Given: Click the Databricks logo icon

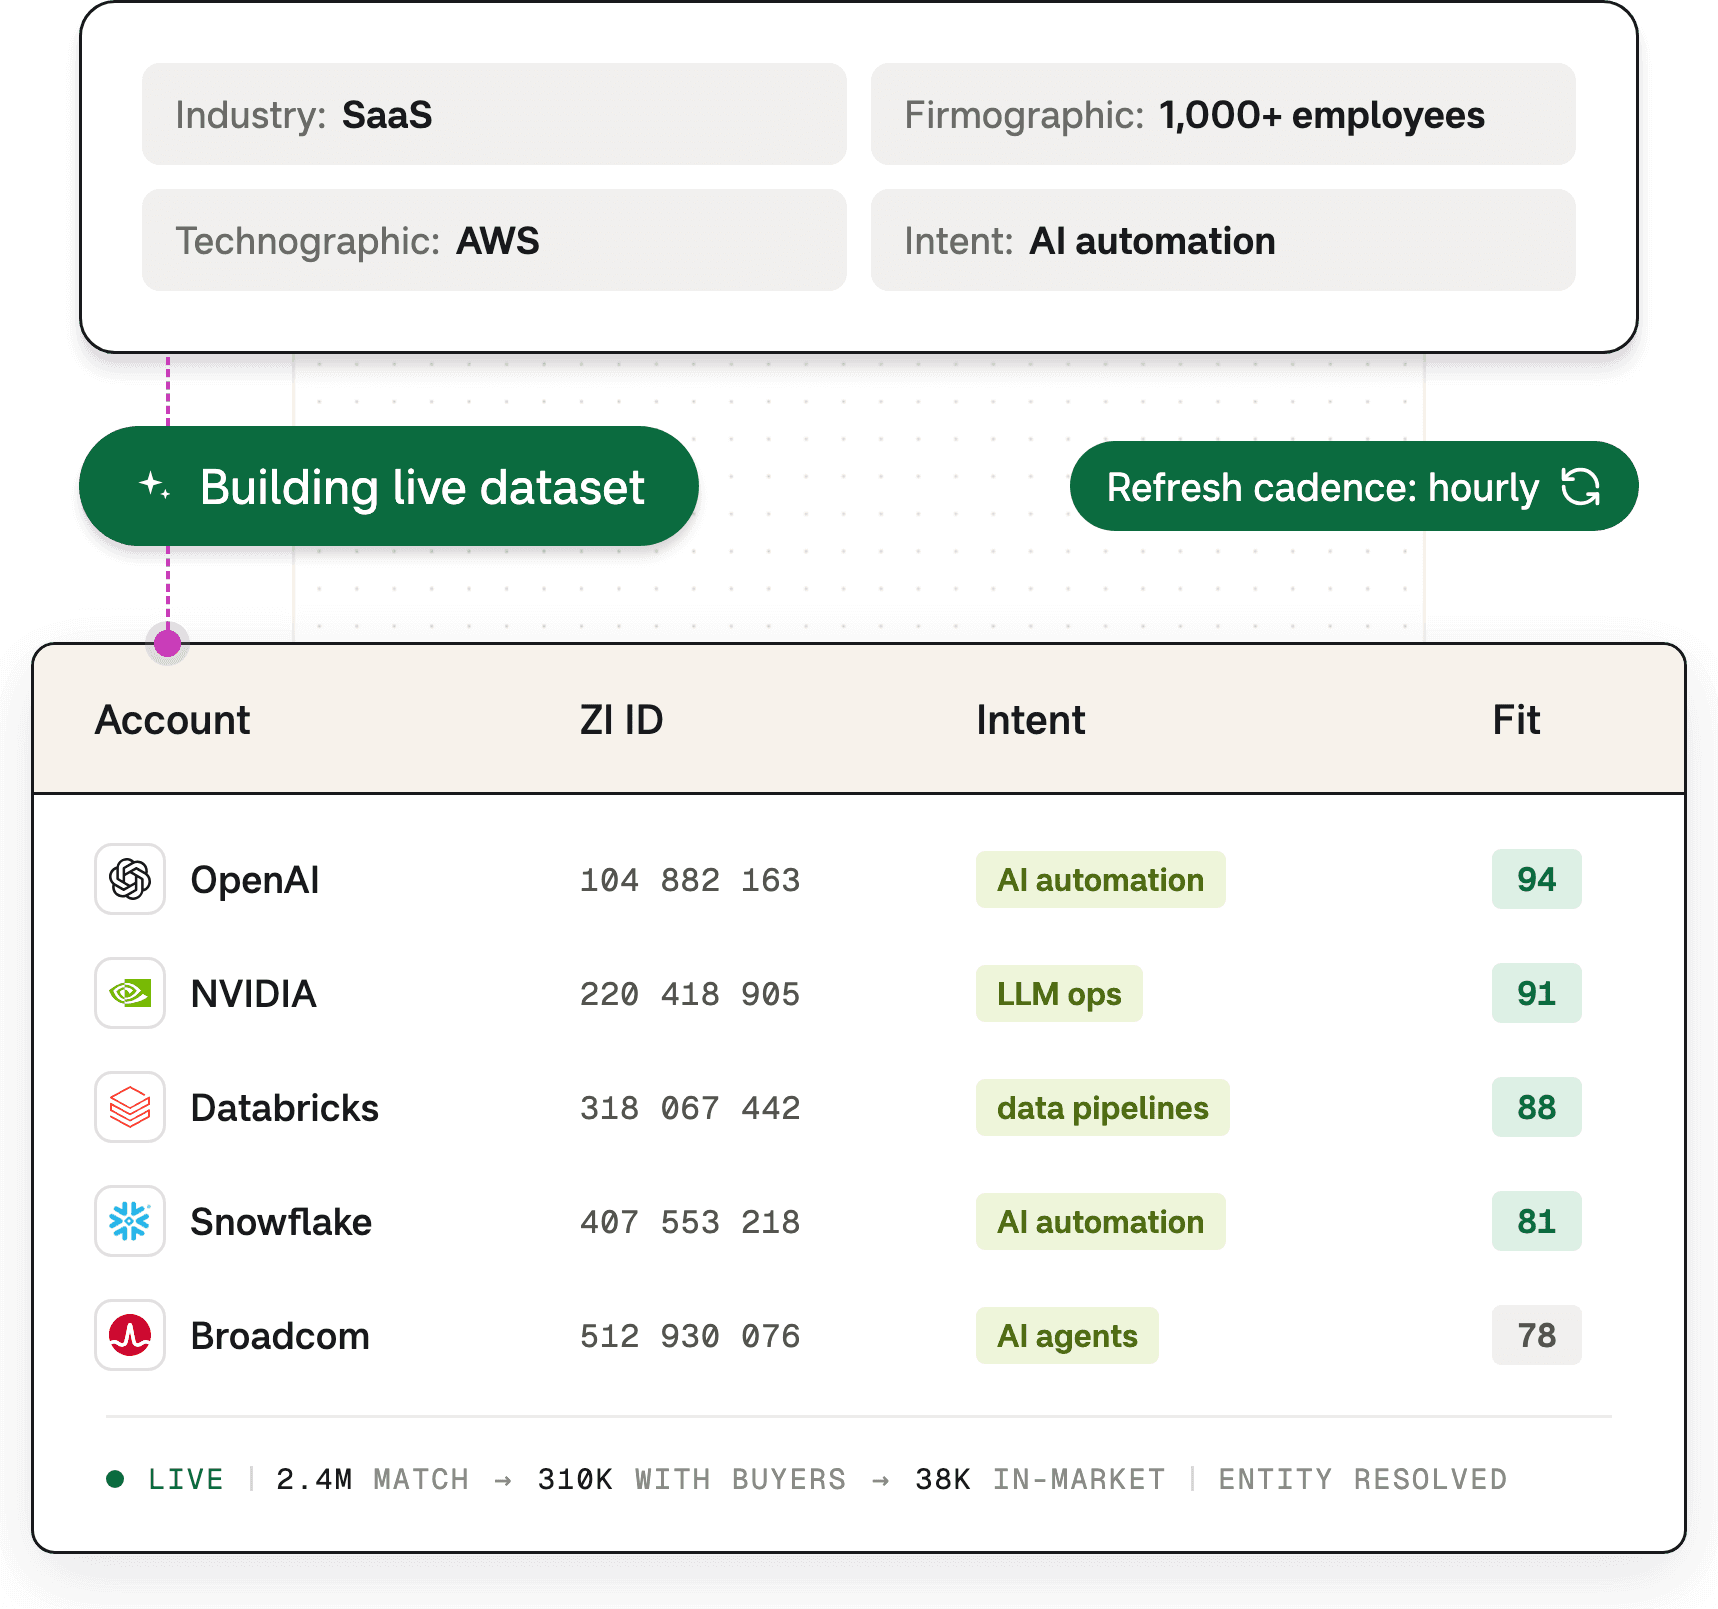Looking at the screenshot, I should 130,1107.
